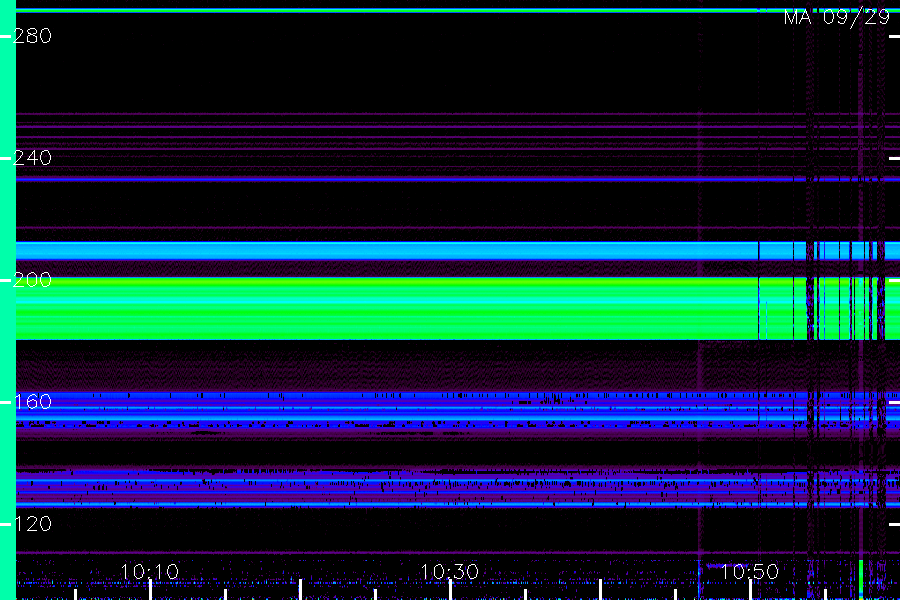Click the tick mark under 10:50
900x600 pixels.
click(750, 590)
